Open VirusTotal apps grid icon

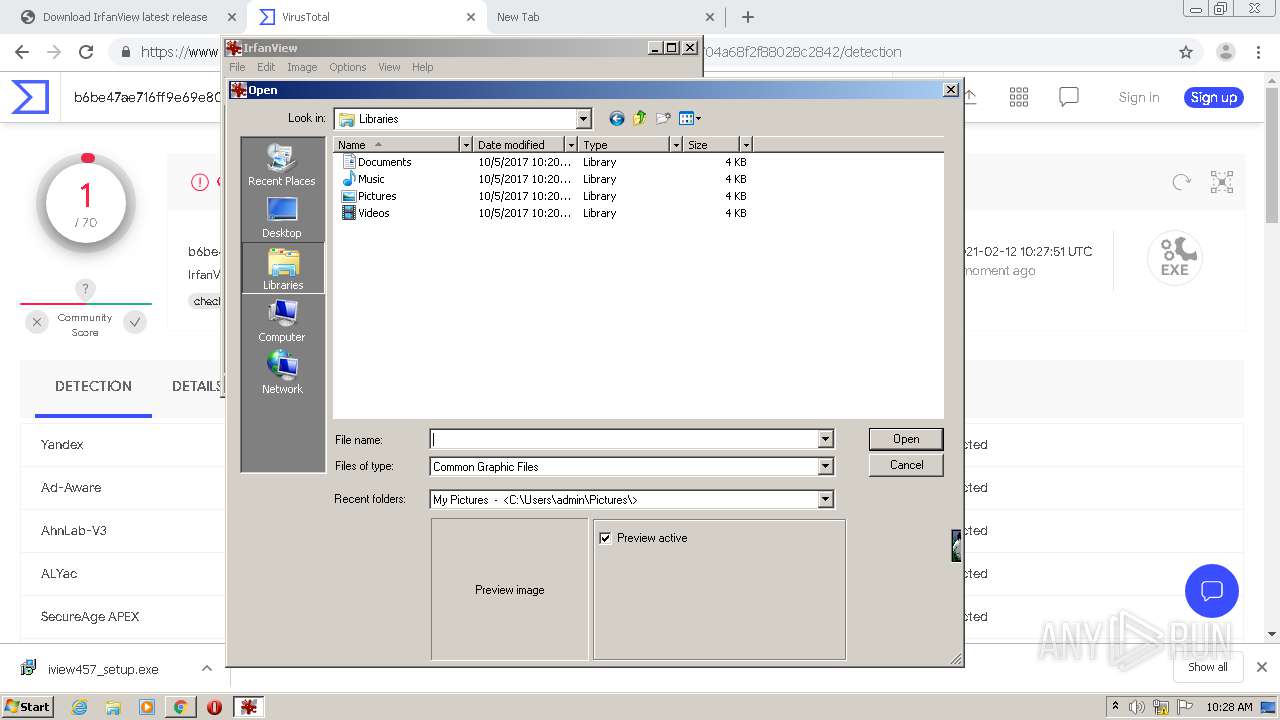click(x=1019, y=97)
